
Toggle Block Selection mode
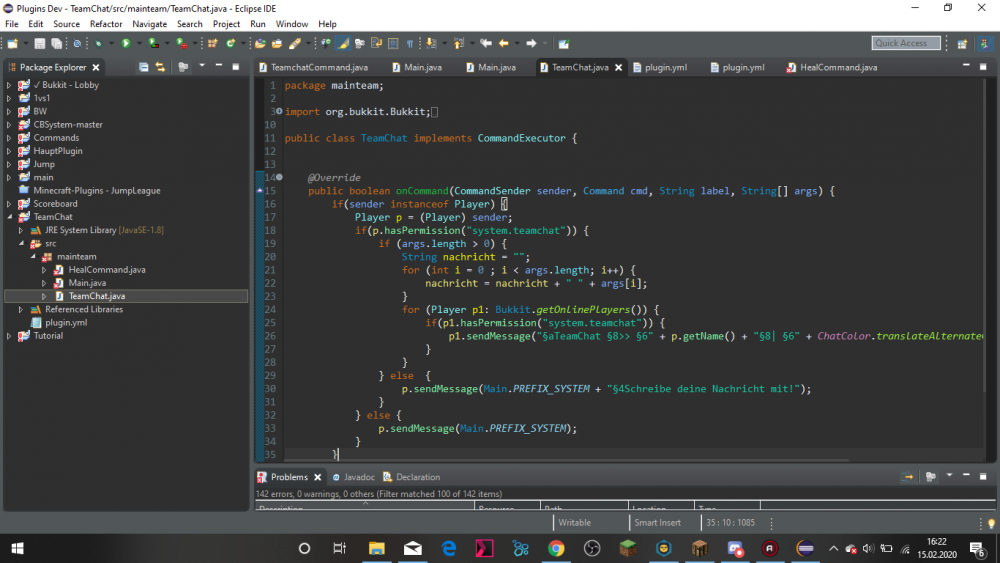pyautogui.click(x=393, y=43)
